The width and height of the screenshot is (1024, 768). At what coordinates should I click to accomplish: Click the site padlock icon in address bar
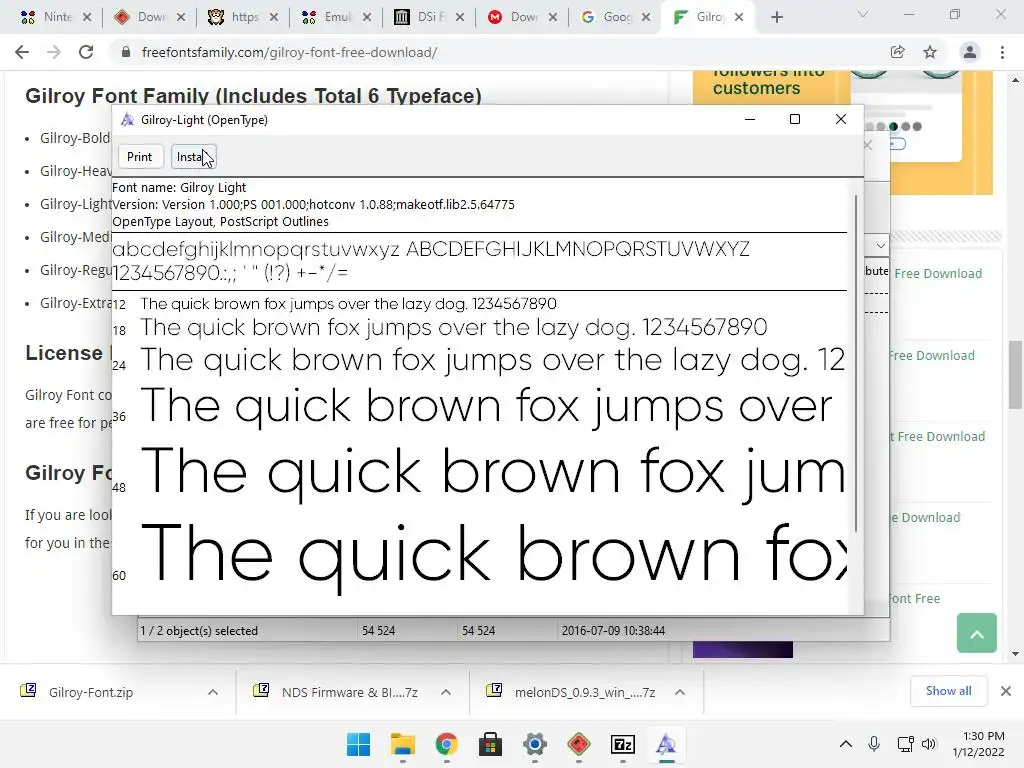(126, 52)
